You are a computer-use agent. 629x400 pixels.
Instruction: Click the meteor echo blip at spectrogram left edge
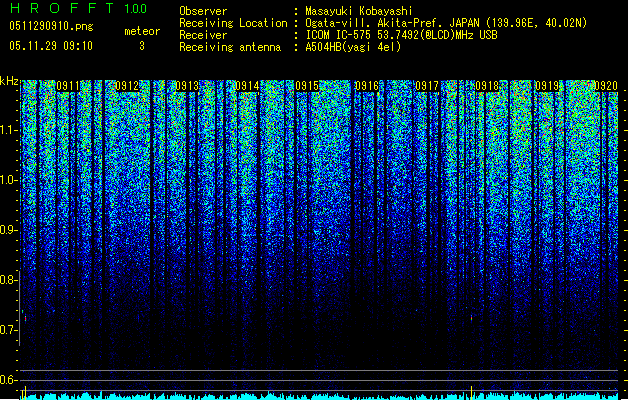25,317
